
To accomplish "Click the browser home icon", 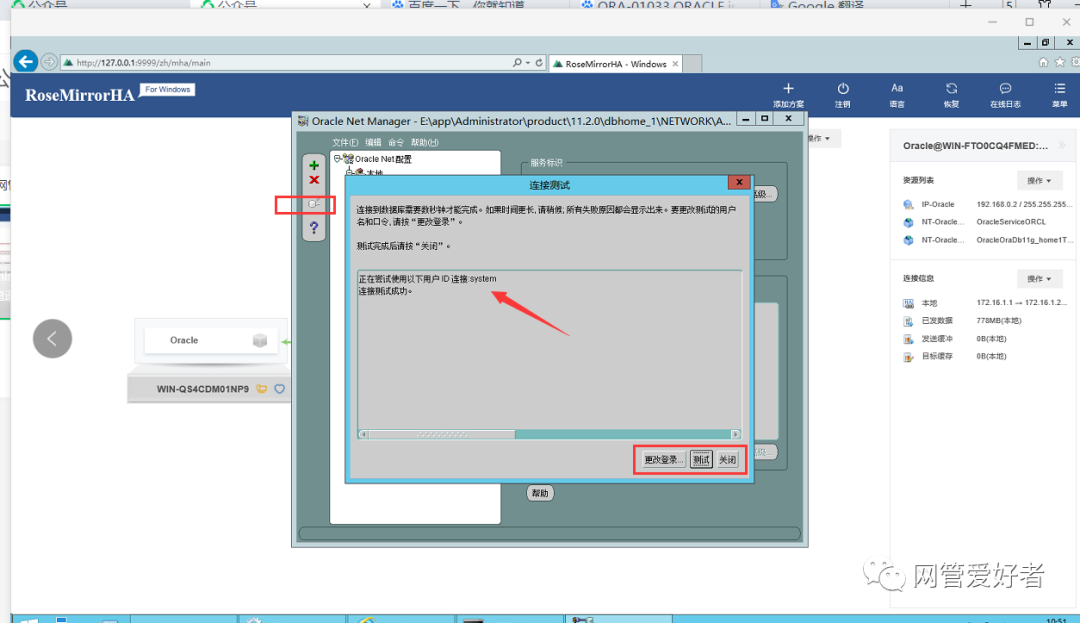I will coord(1043,62).
